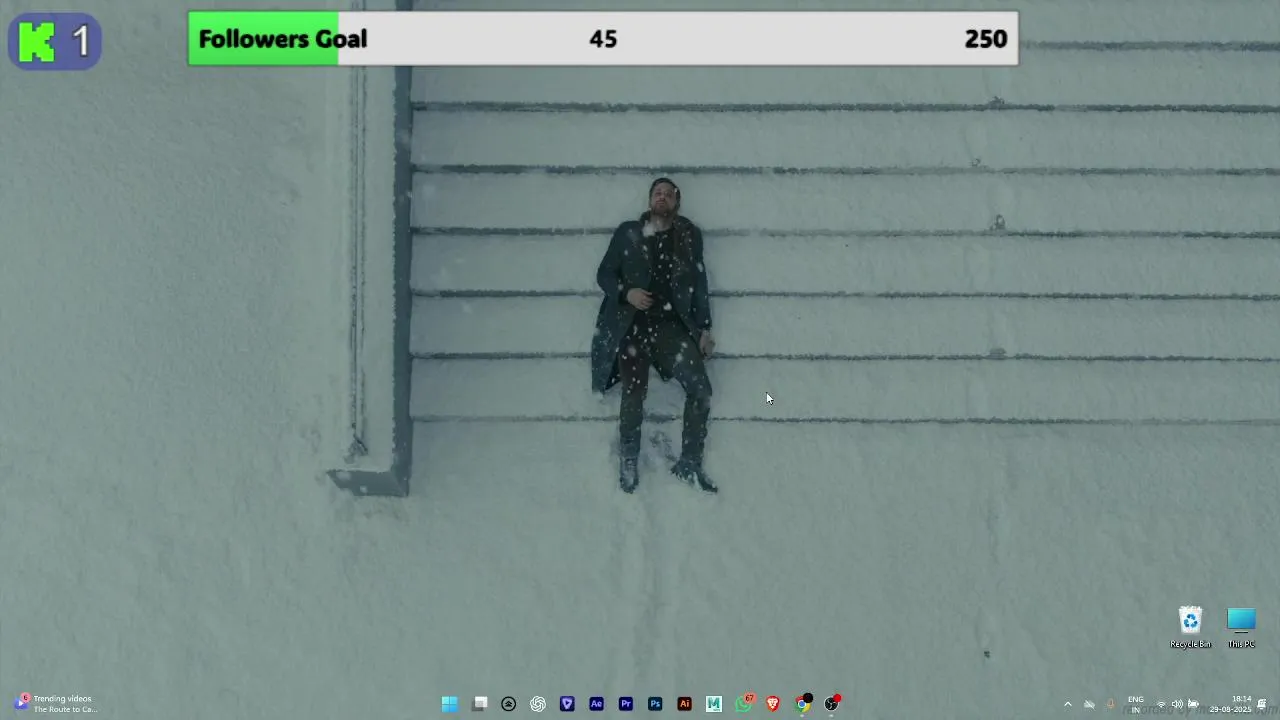Open OBS Studio from the taskbar
Viewport: 1280px width, 720px height.
pos(832,703)
